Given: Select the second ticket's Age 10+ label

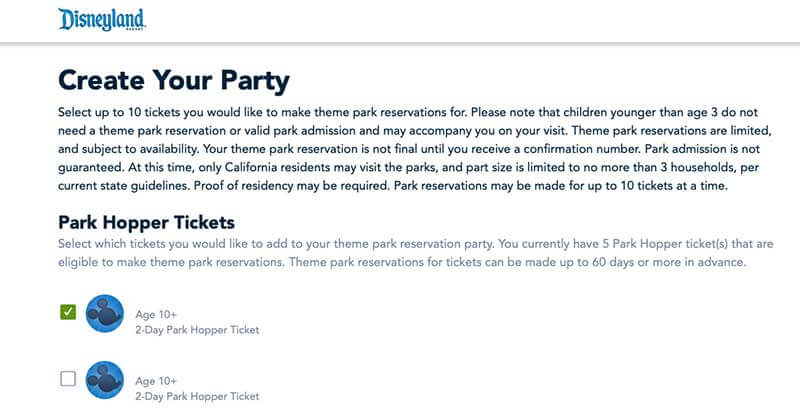Looking at the screenshot, I should pos(156,381).
